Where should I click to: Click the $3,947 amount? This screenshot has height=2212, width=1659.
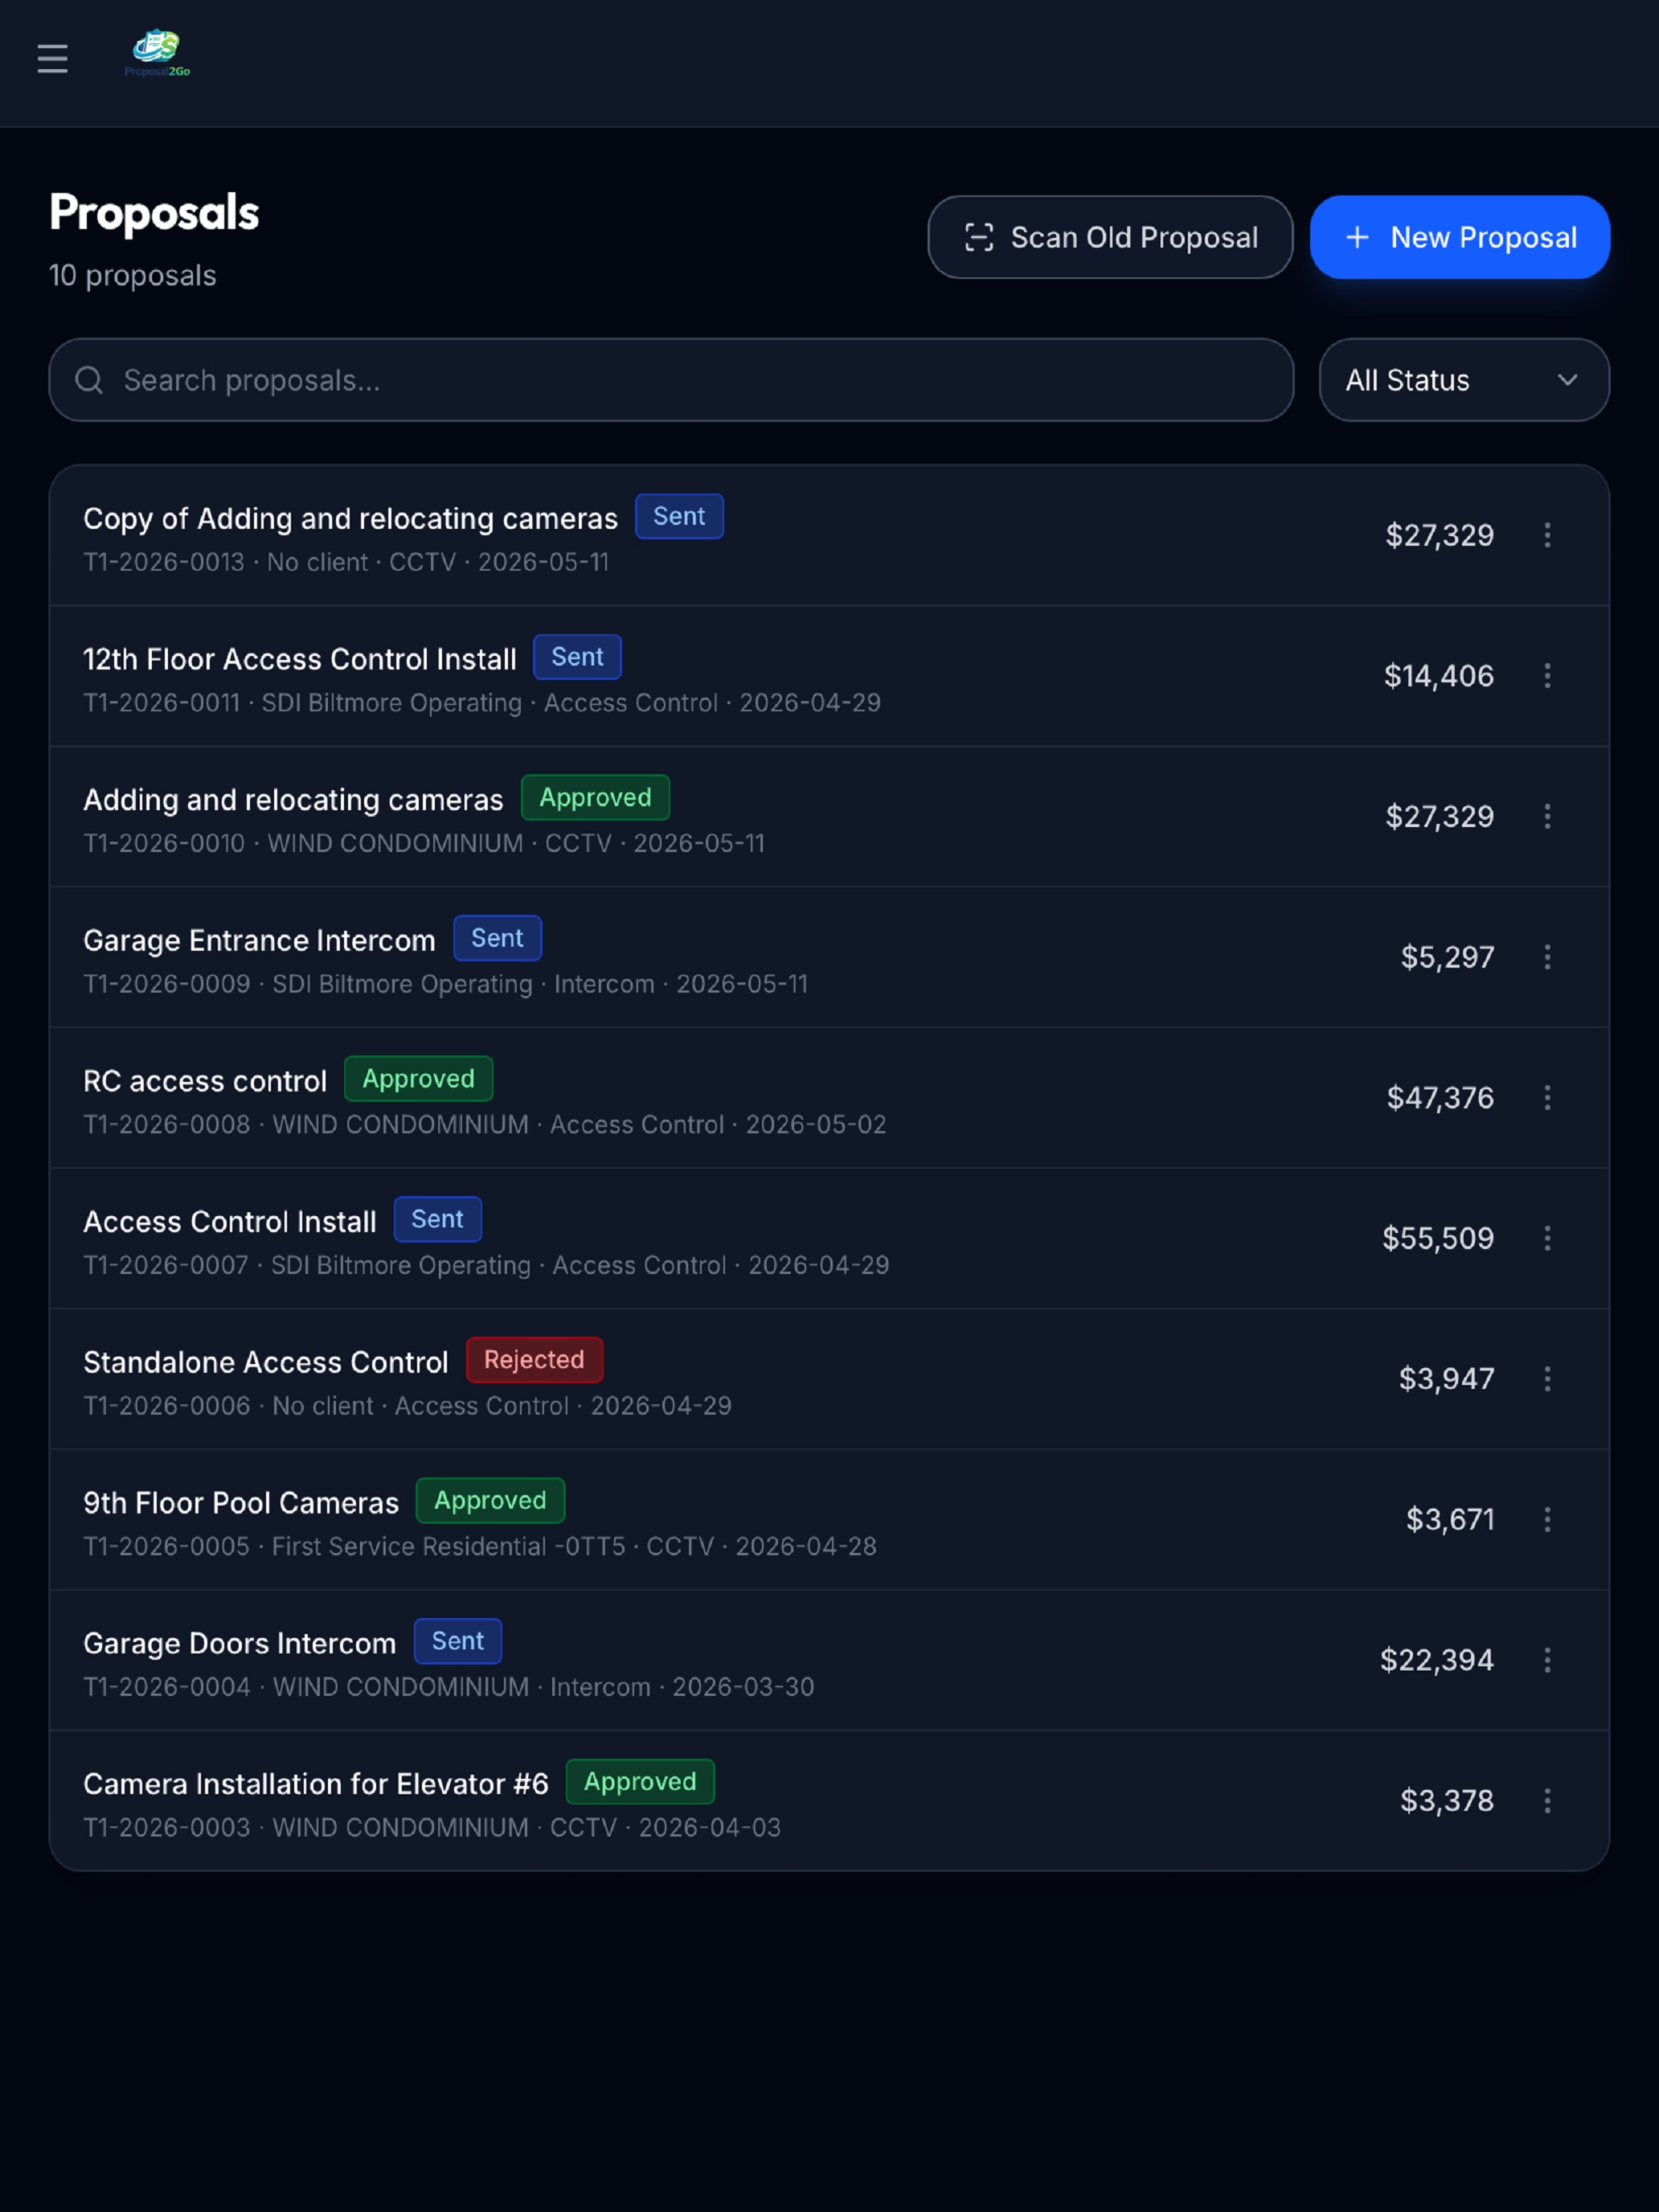[1446, 1379]
